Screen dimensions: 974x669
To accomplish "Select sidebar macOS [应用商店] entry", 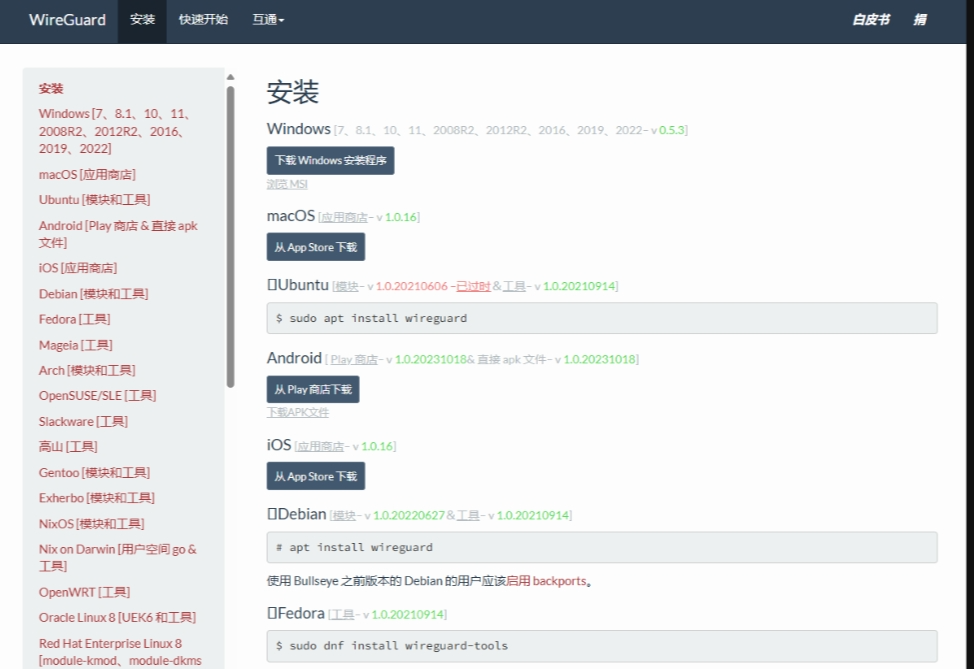I will click(87, 175).
